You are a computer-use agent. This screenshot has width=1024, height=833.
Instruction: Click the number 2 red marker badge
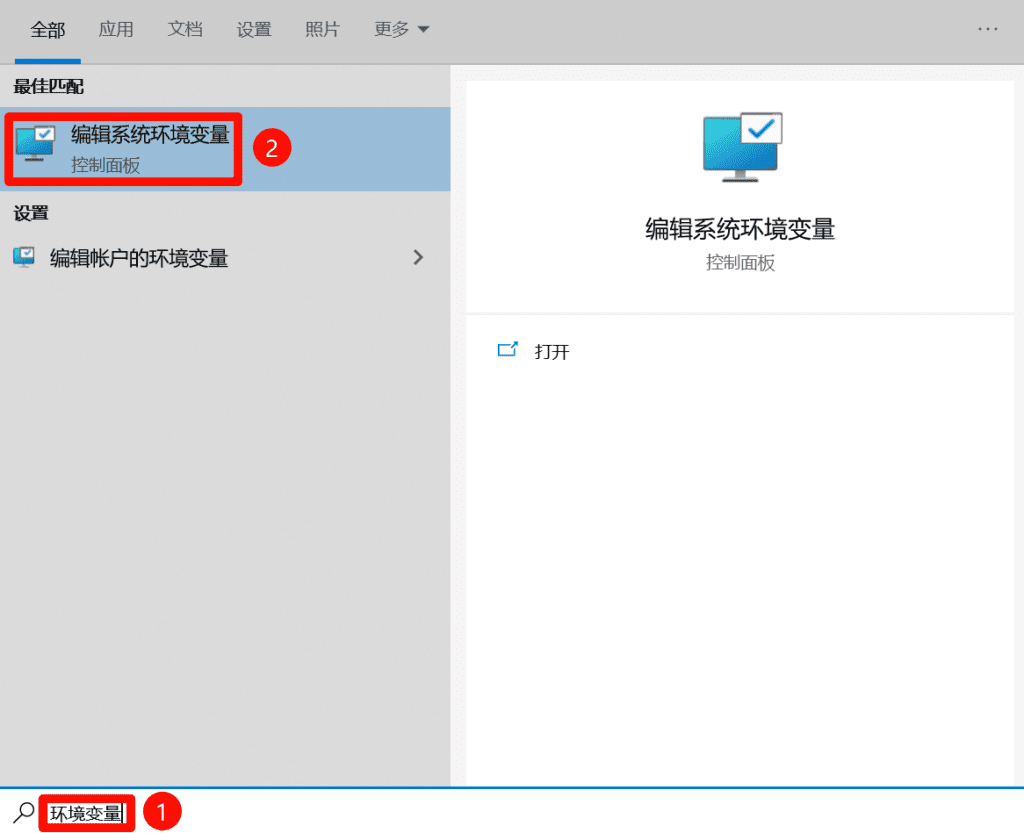[272, 147]
